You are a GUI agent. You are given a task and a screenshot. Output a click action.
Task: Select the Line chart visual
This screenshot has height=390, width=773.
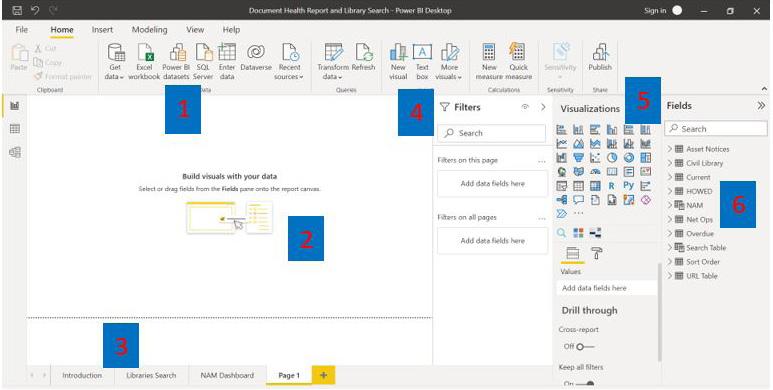point(562,143)
